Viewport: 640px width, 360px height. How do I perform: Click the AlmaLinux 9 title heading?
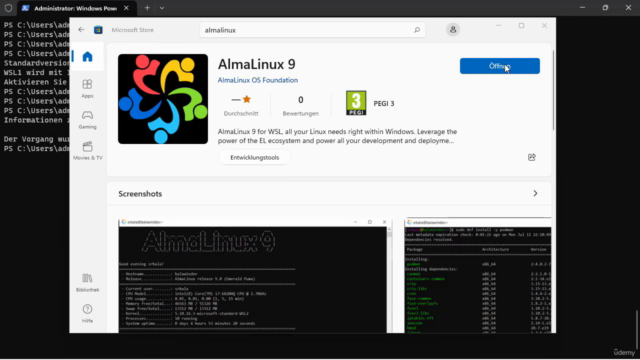tap(256, 64)
